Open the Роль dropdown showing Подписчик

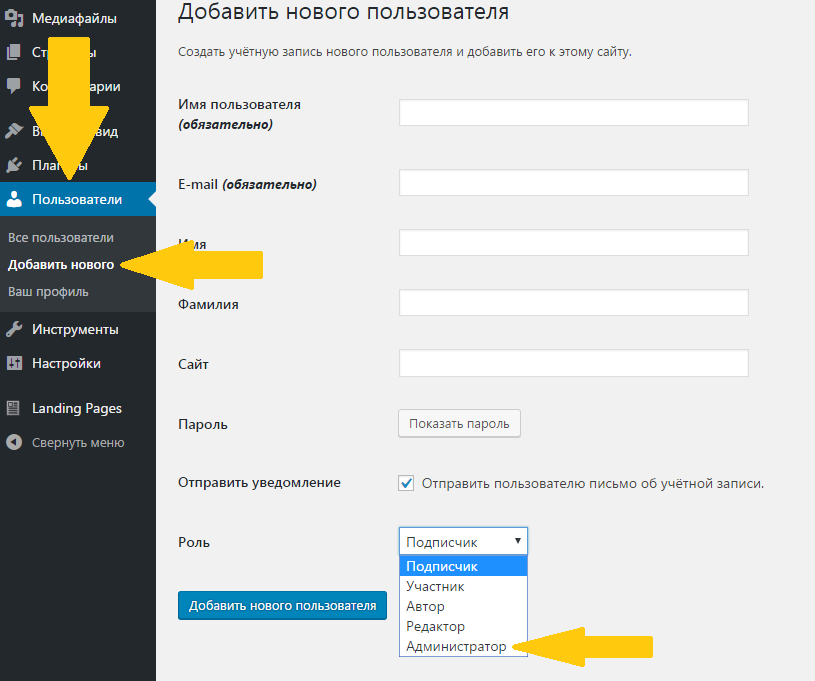[x=462, y=541]
